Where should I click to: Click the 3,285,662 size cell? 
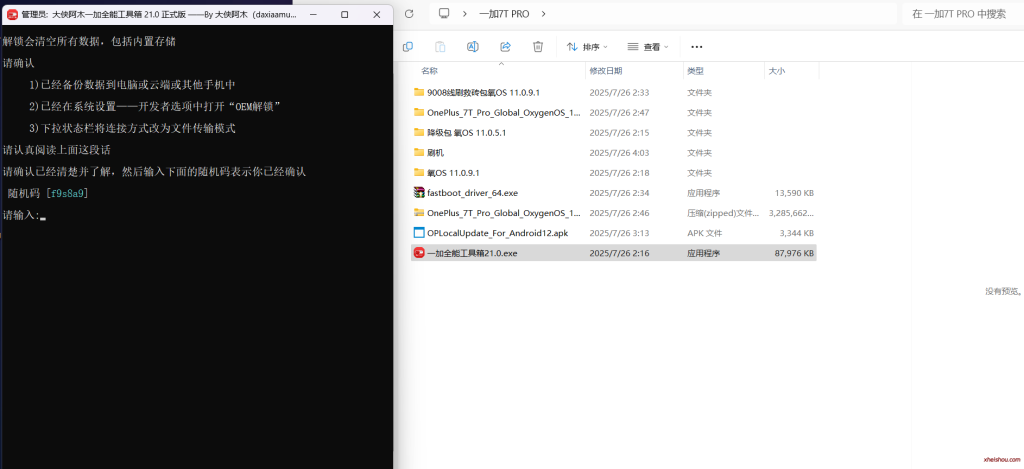(x=792, y=213)
